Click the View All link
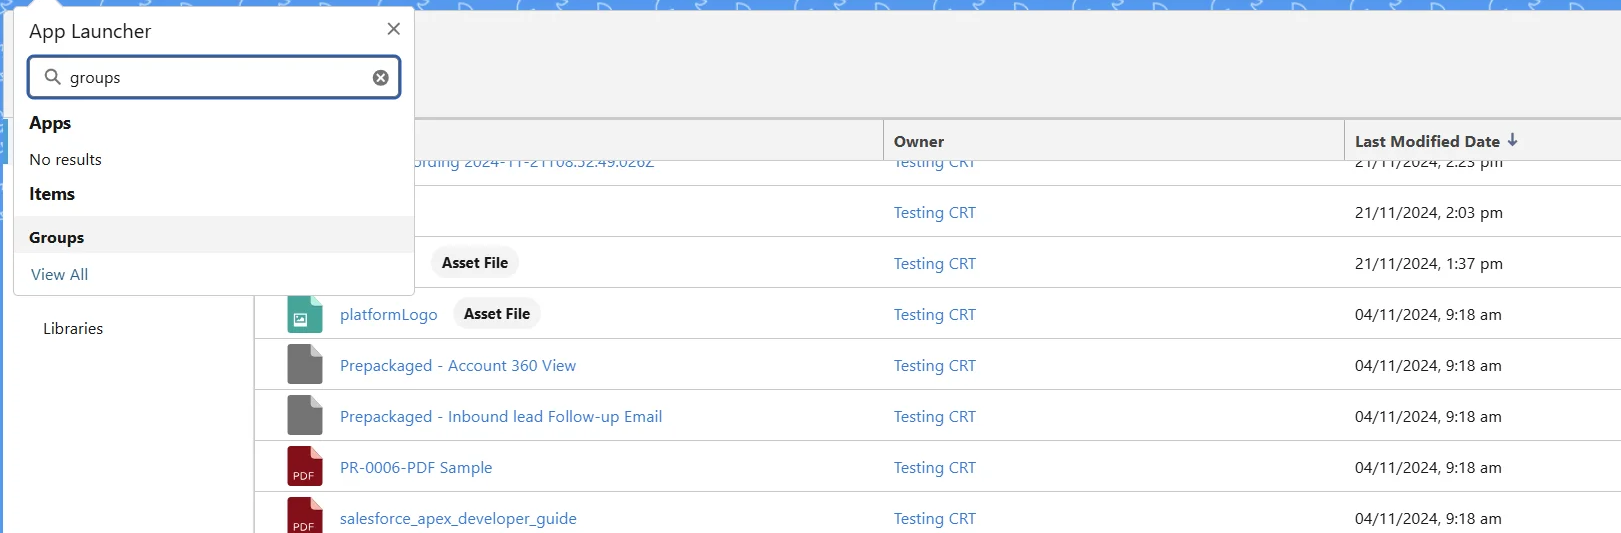 (x=59, y=274)
